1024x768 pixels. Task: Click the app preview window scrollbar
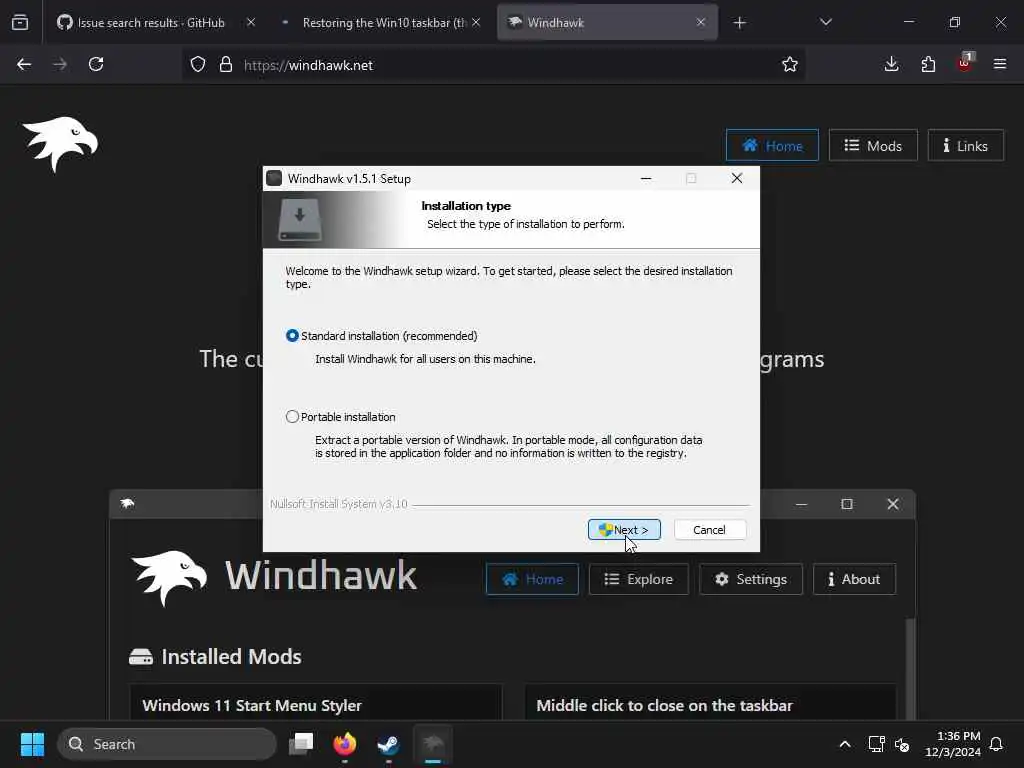pos(910,667)
